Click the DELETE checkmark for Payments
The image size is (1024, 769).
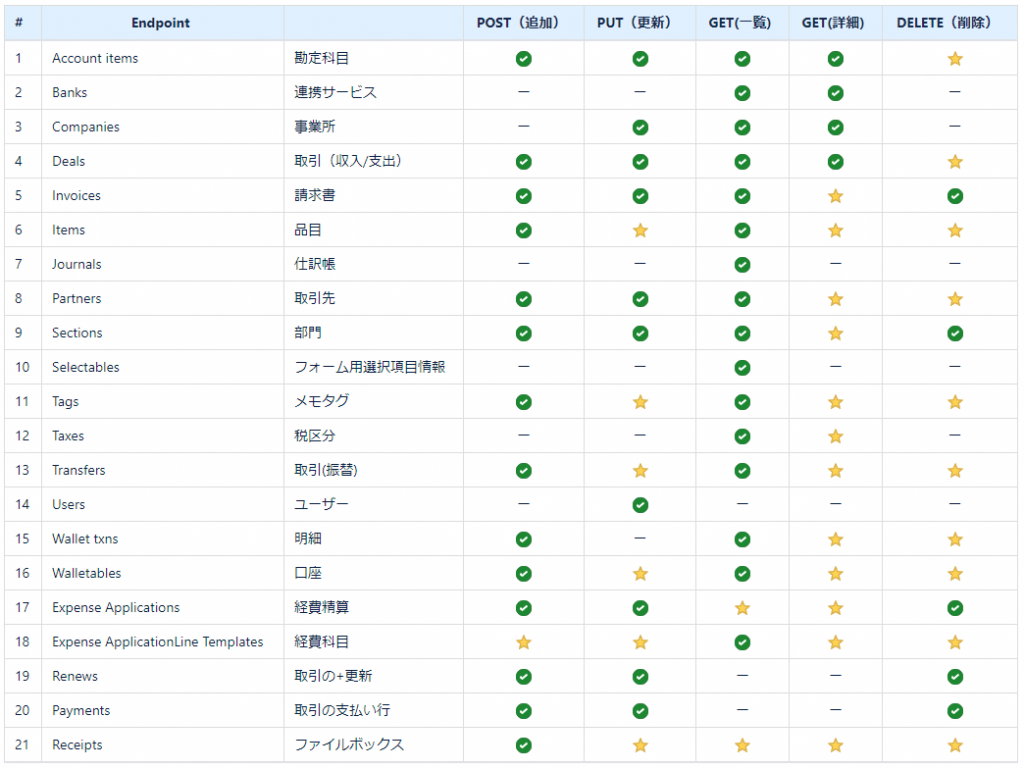pos(955,710)
